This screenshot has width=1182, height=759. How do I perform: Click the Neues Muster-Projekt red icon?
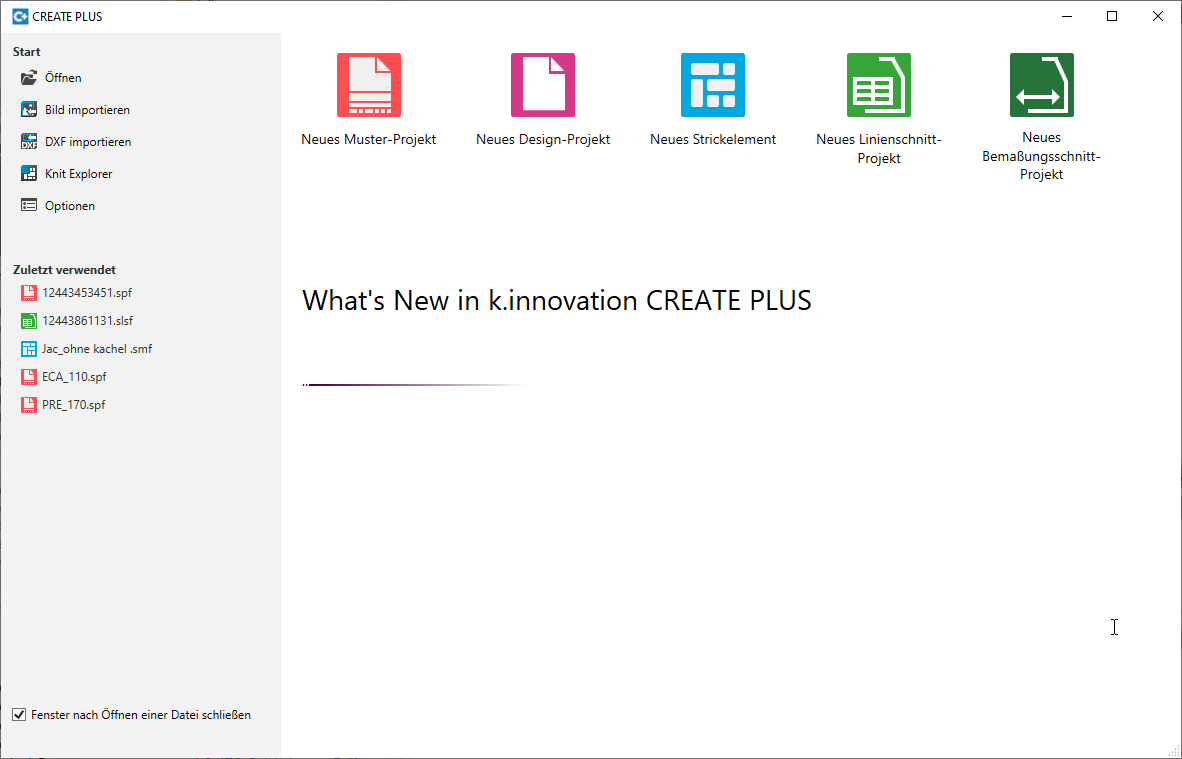click(368, 85)
